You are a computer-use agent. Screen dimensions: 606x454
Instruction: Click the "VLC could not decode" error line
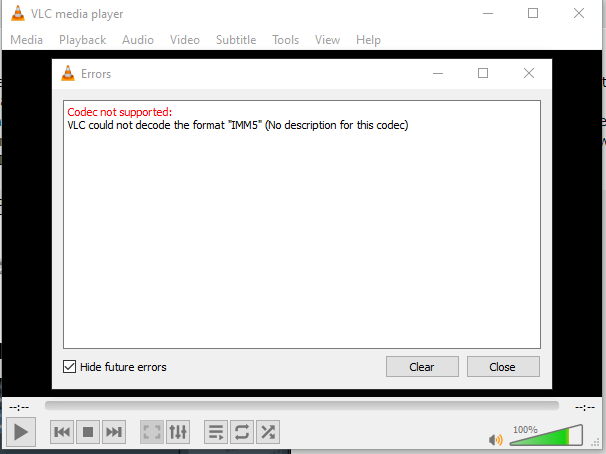point(238,125)
